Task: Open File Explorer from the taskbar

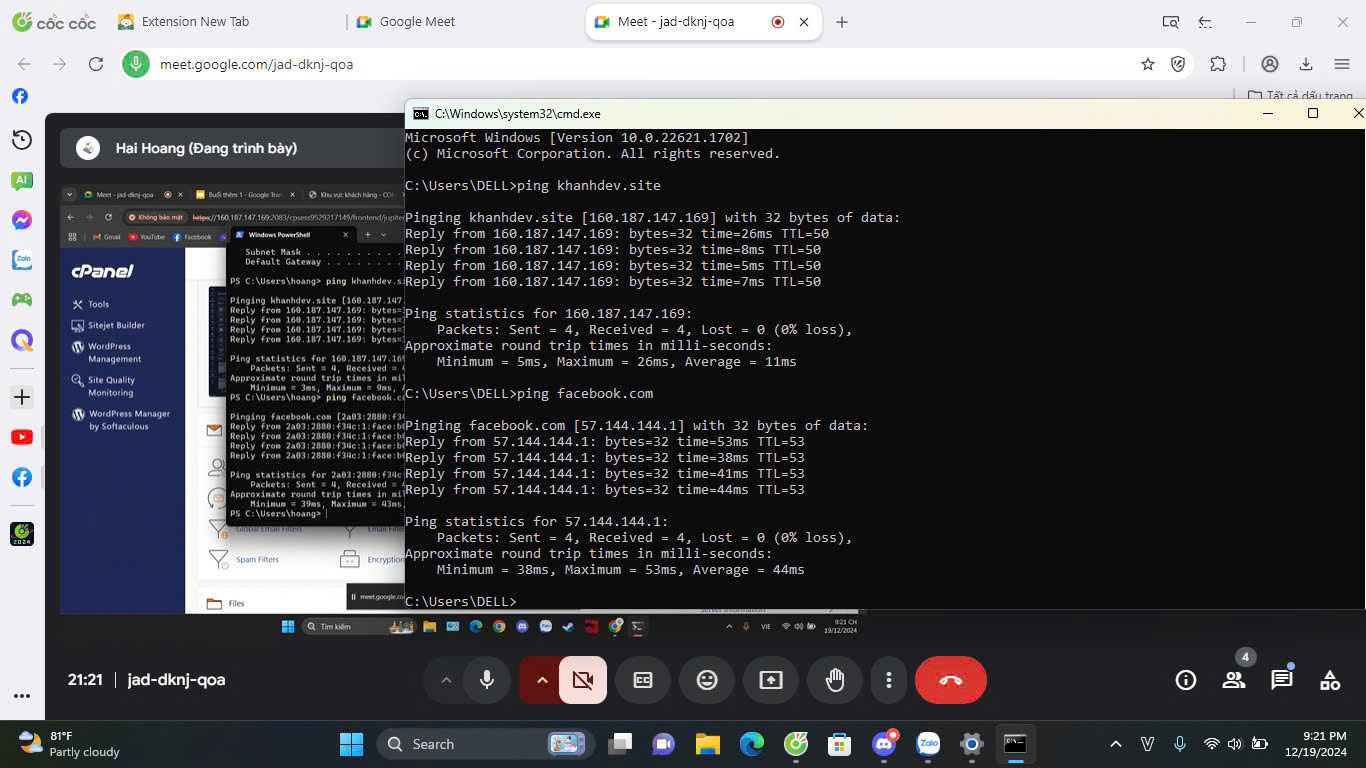Action: tap(707, 744)
